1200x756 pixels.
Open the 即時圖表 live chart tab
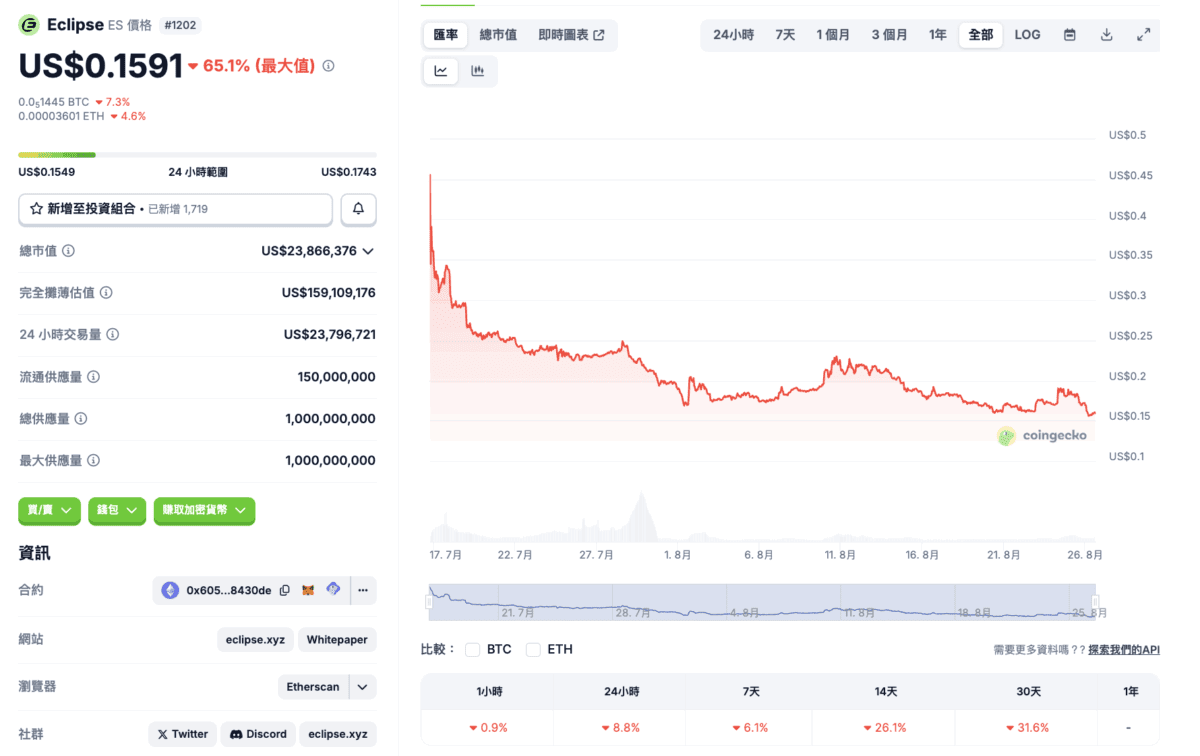[x=571, y=35]
